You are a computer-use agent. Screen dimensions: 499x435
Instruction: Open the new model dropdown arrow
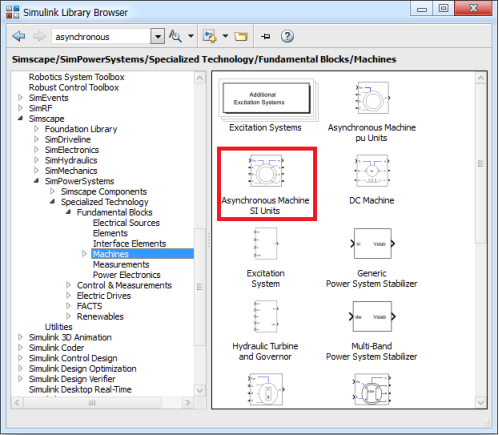point(225,36)
